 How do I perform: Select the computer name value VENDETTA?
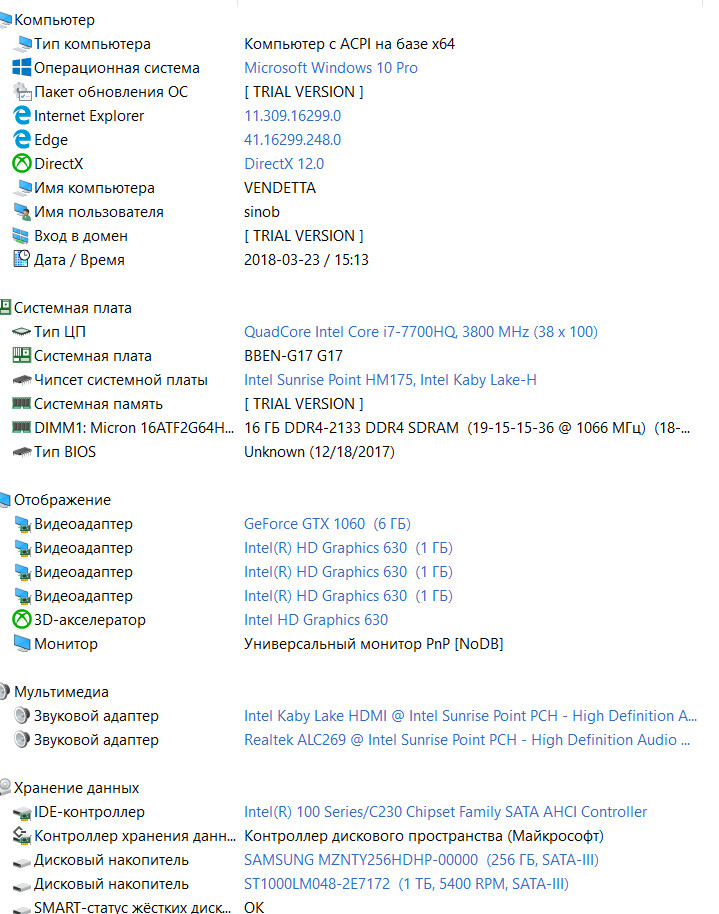click(280, 188)
